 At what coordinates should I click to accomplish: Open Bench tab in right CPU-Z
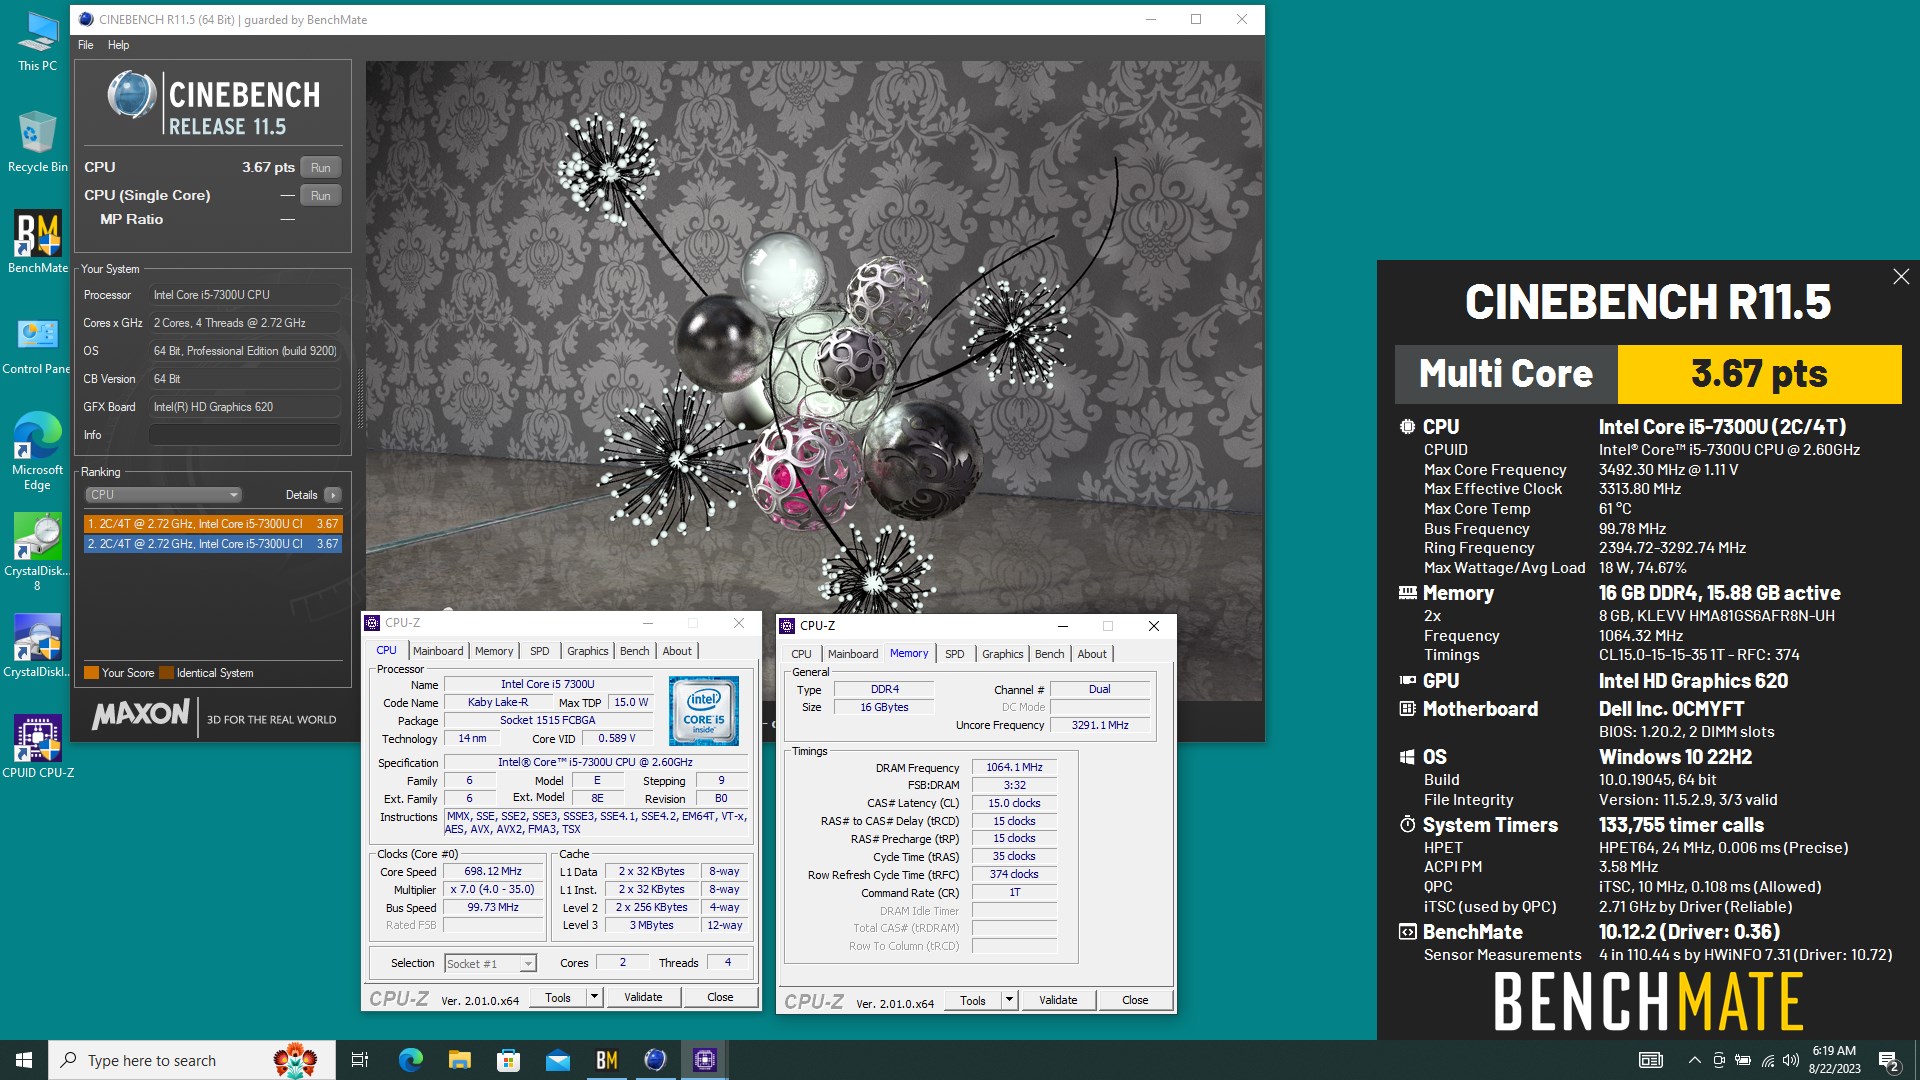coord(1050,654)
